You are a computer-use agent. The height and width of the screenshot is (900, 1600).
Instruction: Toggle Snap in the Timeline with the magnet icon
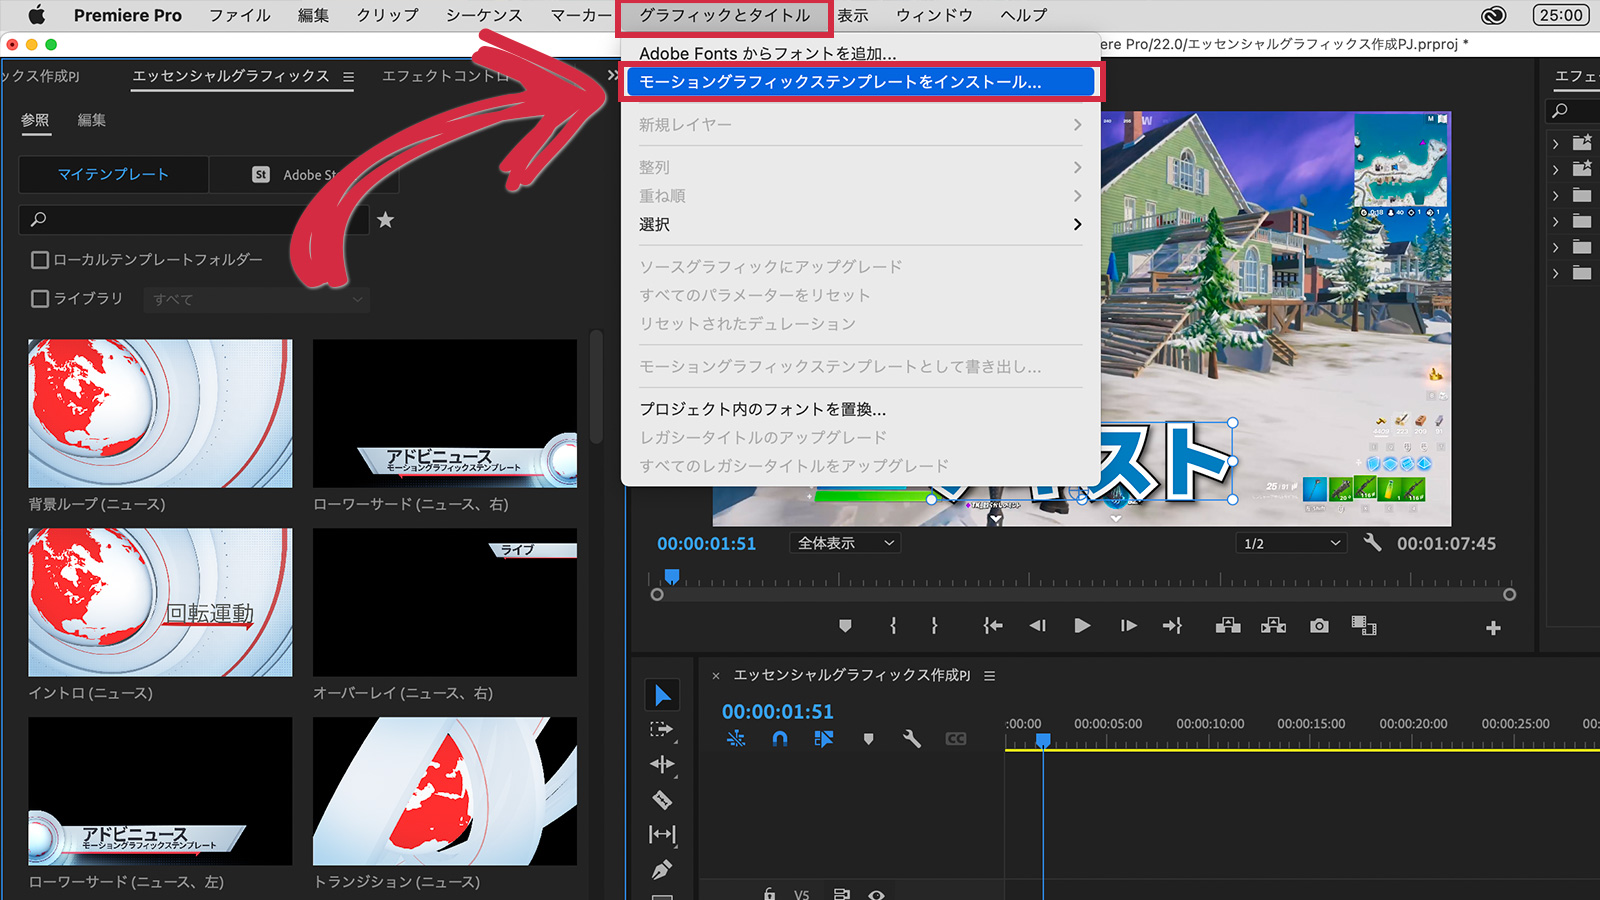click(779, 738)
